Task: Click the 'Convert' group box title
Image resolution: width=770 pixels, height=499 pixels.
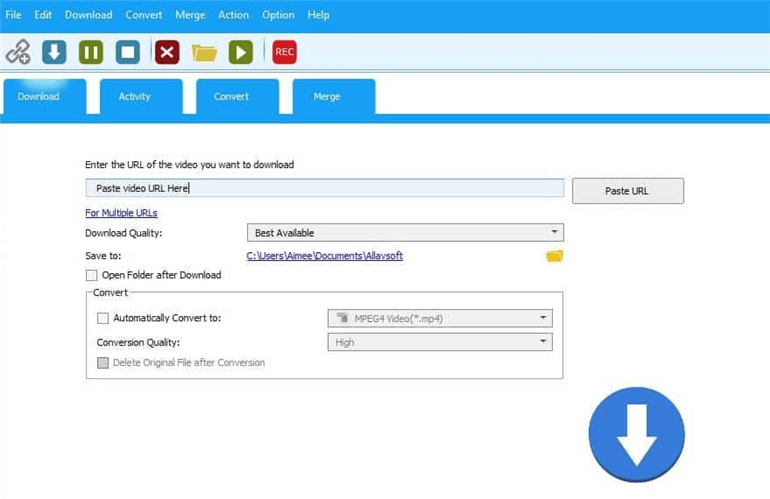Action: [110, 293]
